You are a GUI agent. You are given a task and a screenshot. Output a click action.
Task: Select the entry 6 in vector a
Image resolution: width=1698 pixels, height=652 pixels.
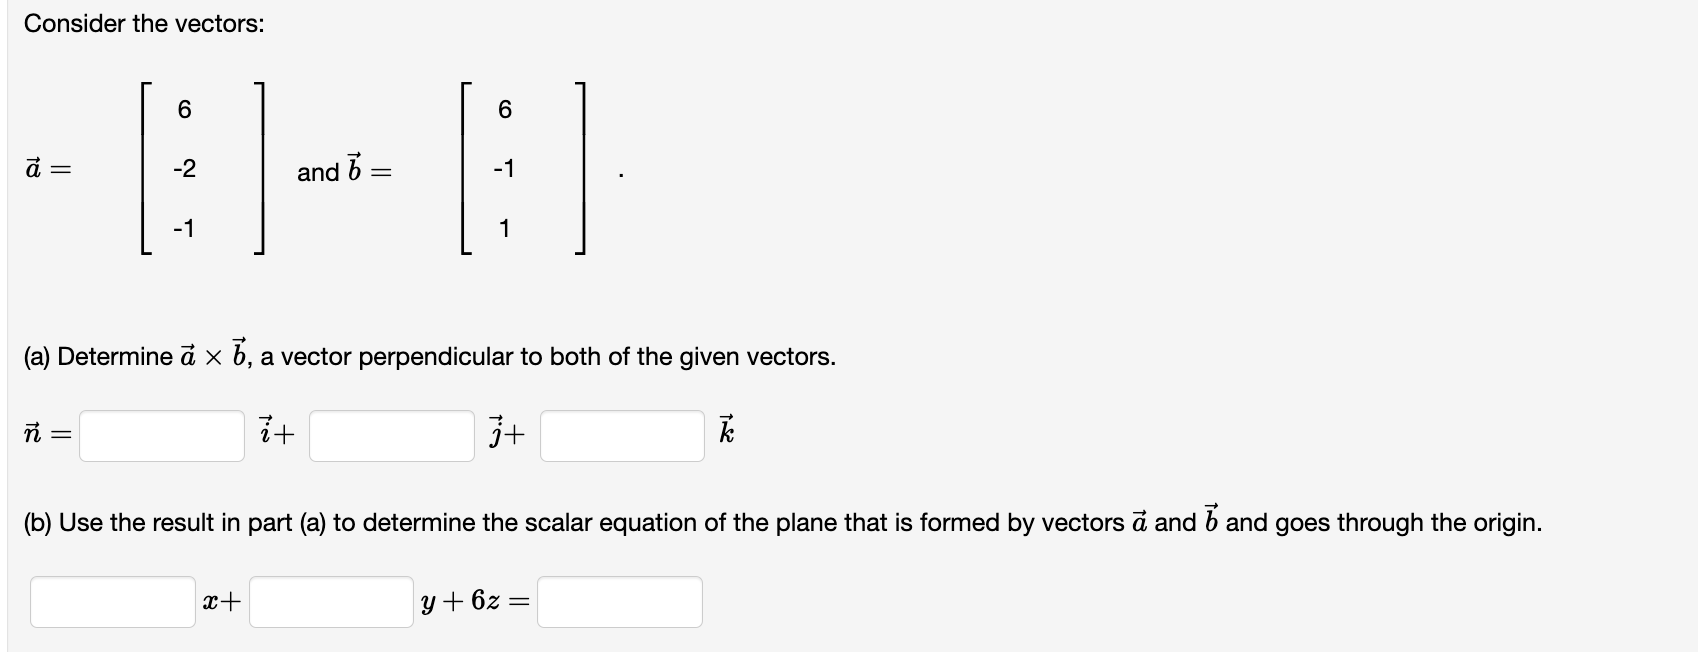pos(185,112)
